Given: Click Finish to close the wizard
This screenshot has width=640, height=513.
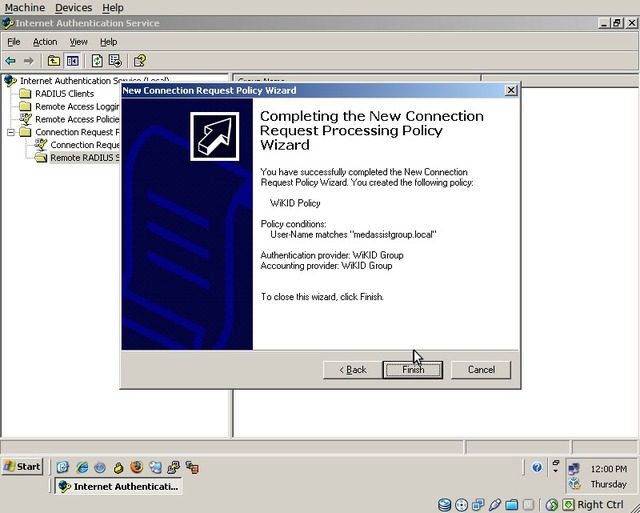Looking at the screenshot, I should tap(413, 369).
